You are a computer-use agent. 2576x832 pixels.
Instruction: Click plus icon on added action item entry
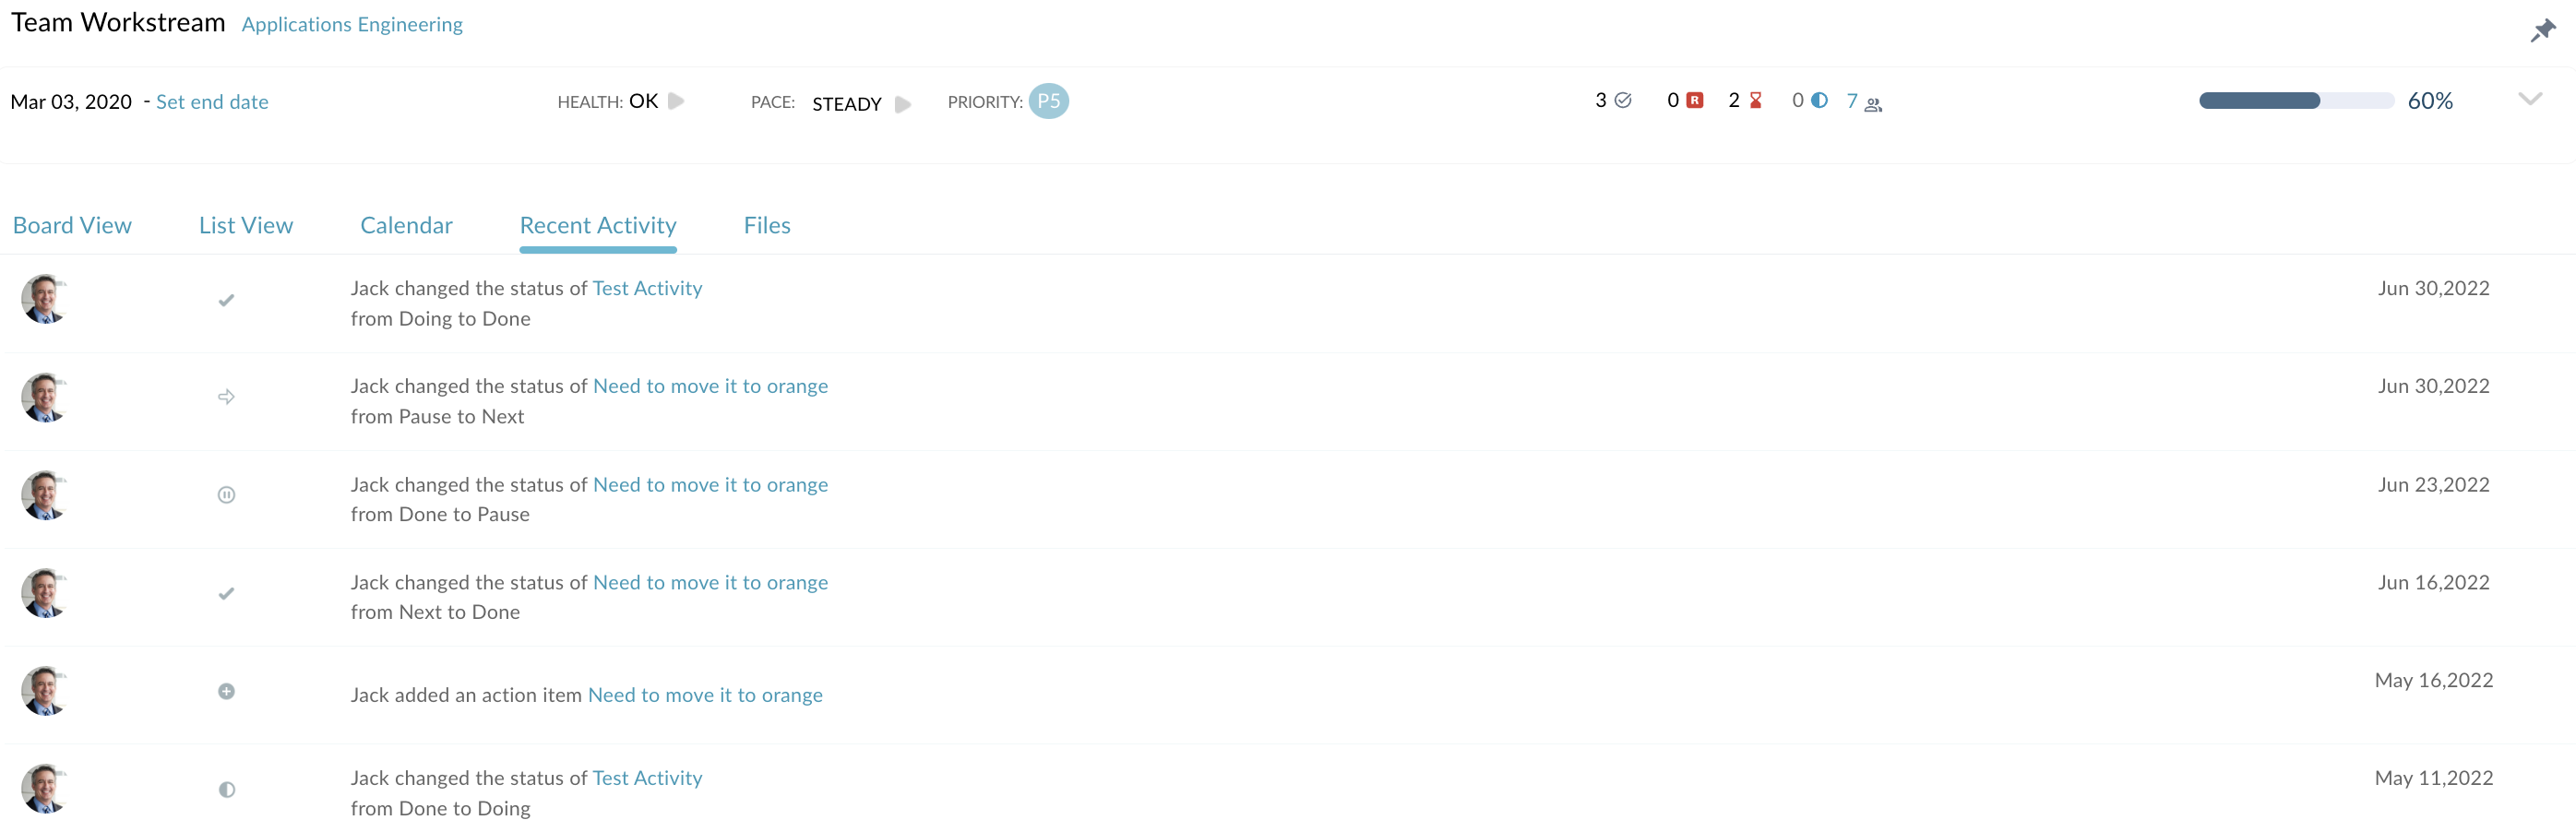coord(227,692)
